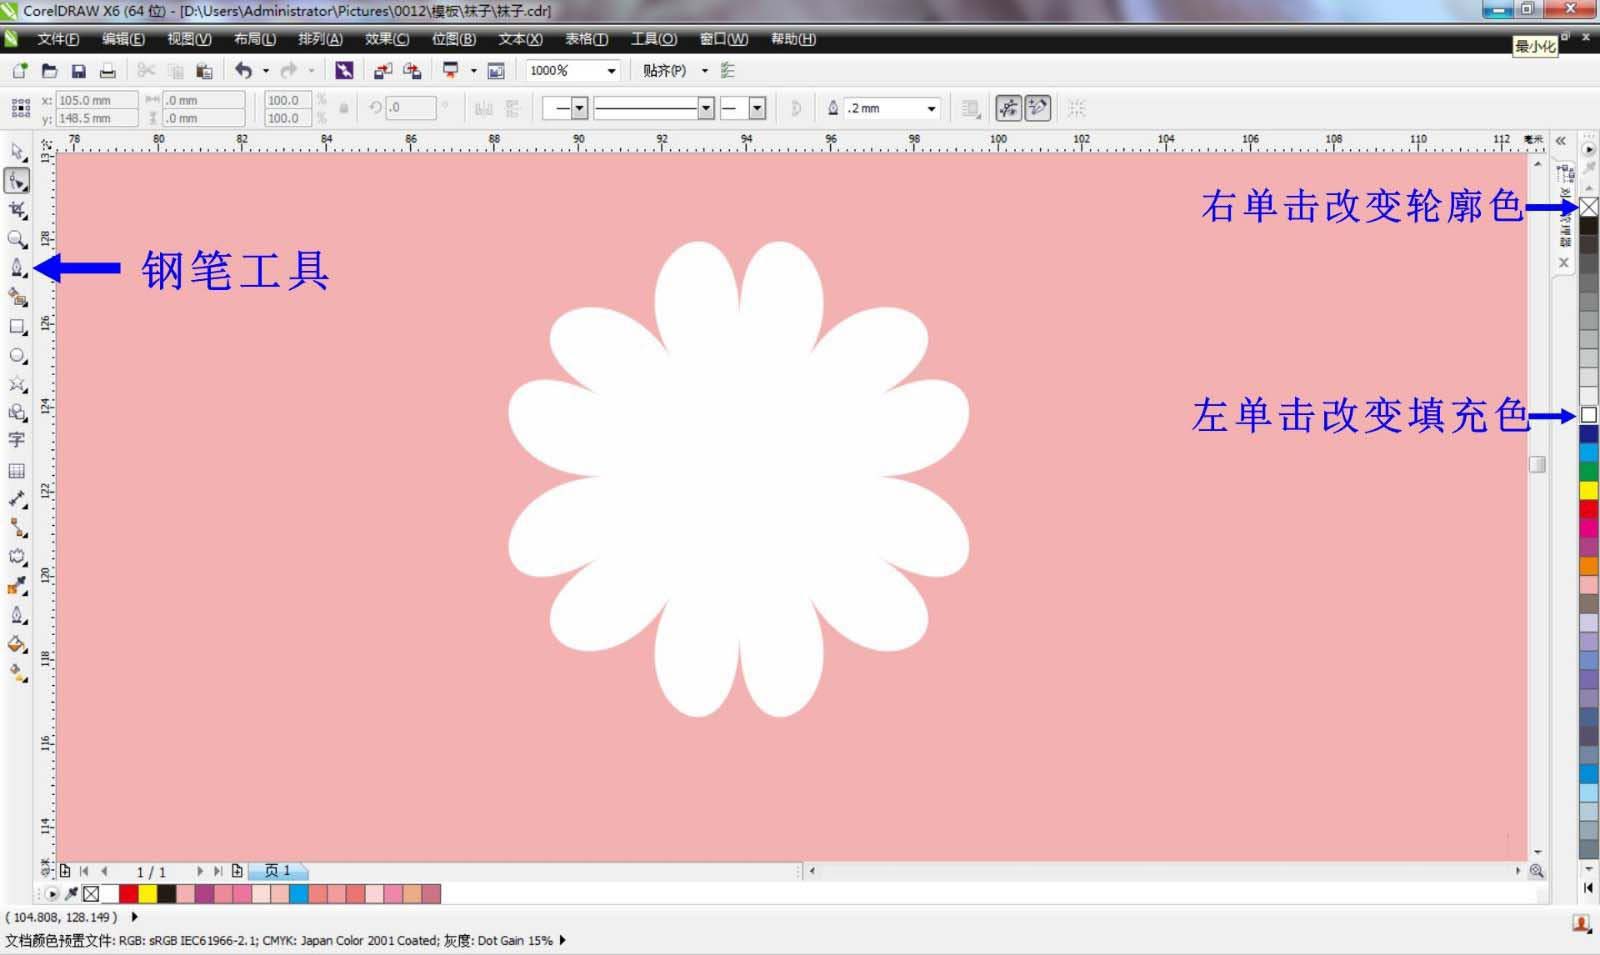Click the Save document icon

pos(78,70)
